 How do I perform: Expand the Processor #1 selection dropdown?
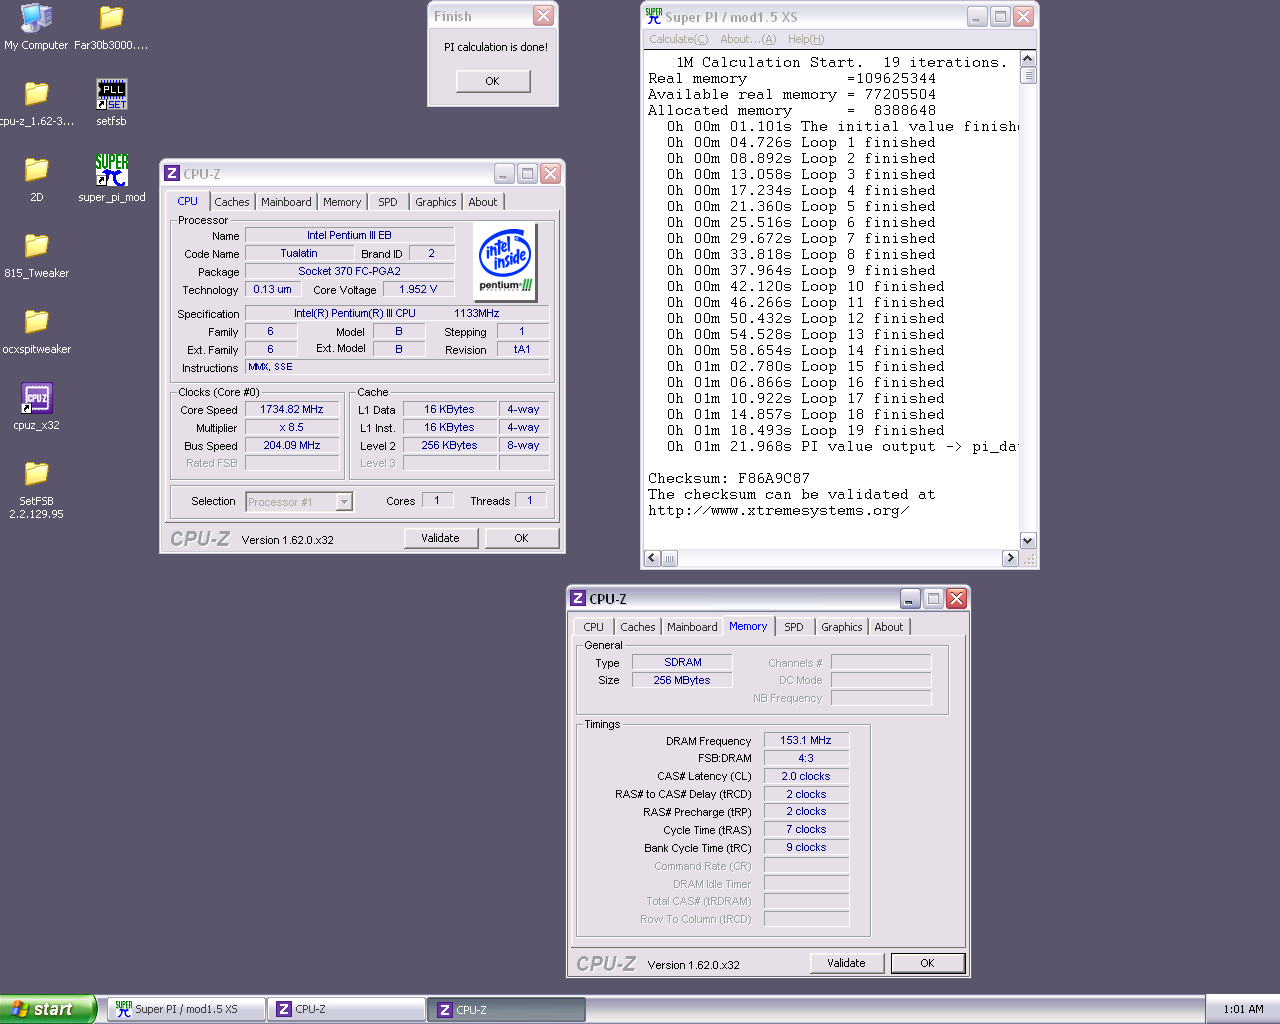[x=344, y=502]
